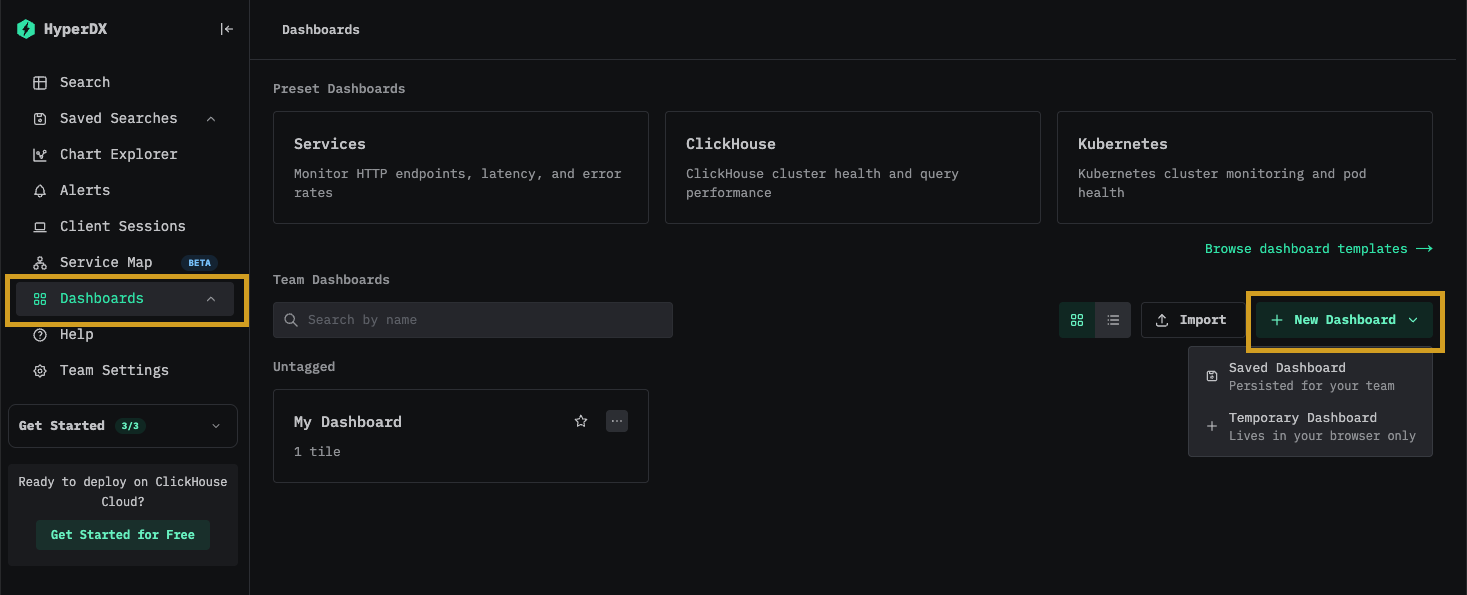Expand the Get Started checklist

coord(216,426)
